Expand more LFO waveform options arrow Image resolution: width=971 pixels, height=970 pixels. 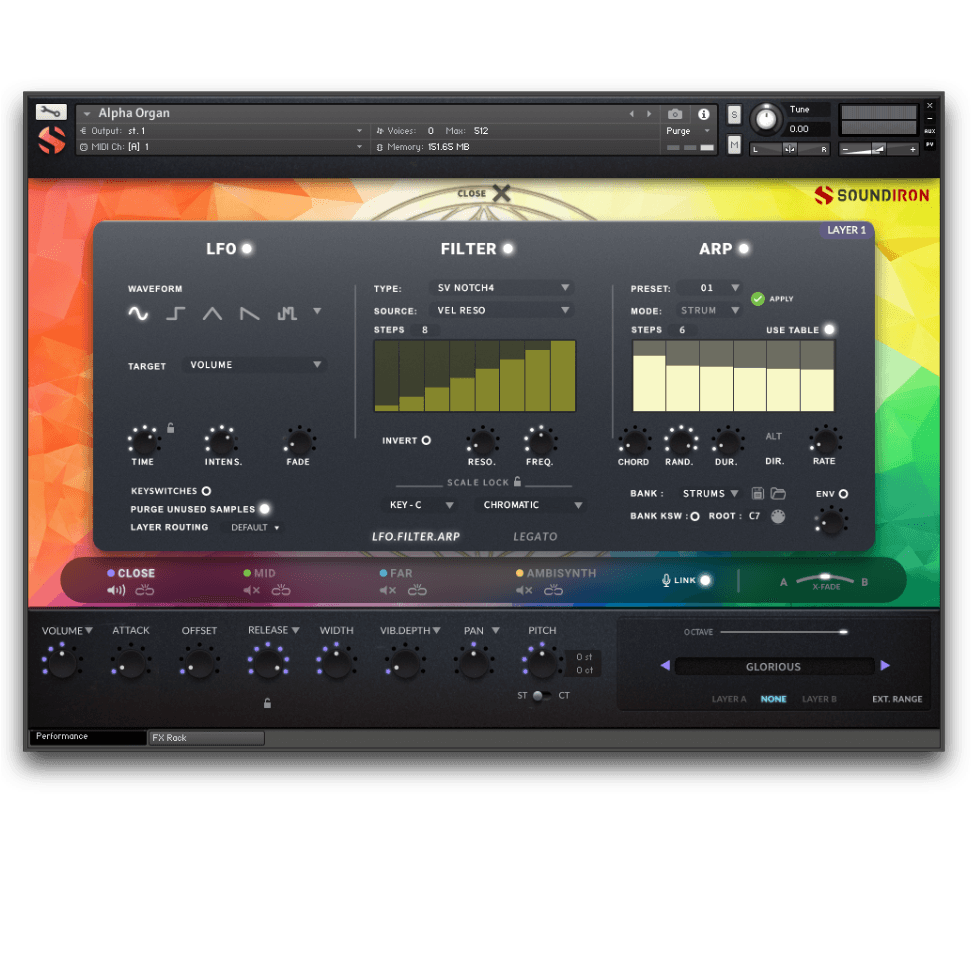coord(317,311)
